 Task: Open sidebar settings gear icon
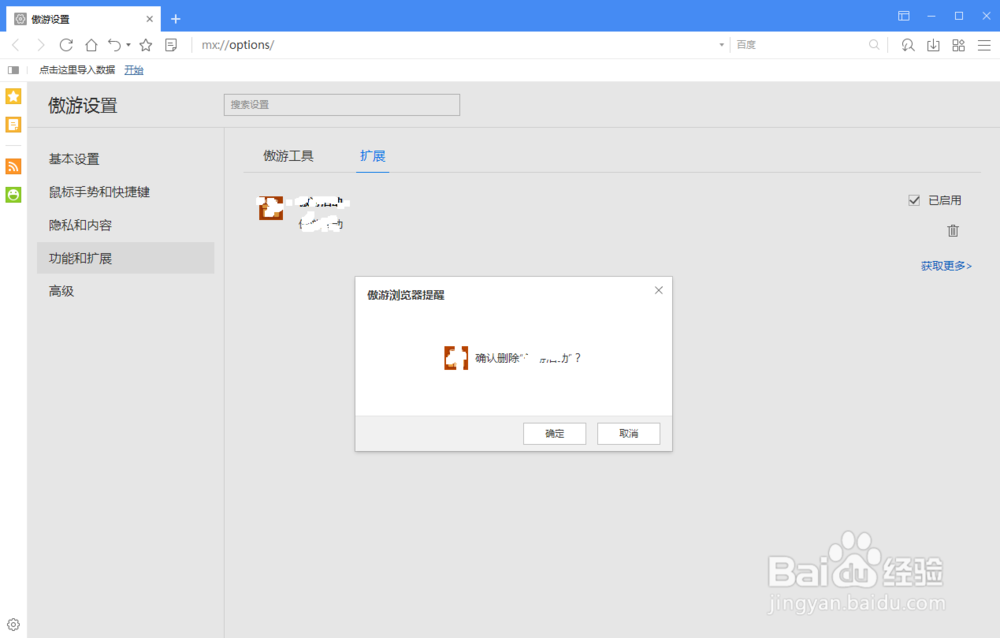[13, 625]
